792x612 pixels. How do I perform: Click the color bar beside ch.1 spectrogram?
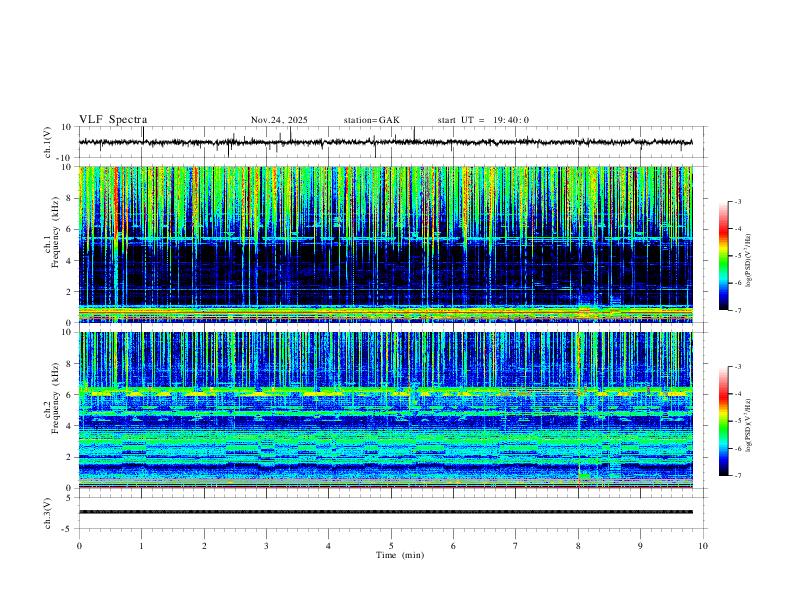coord(723,256)
